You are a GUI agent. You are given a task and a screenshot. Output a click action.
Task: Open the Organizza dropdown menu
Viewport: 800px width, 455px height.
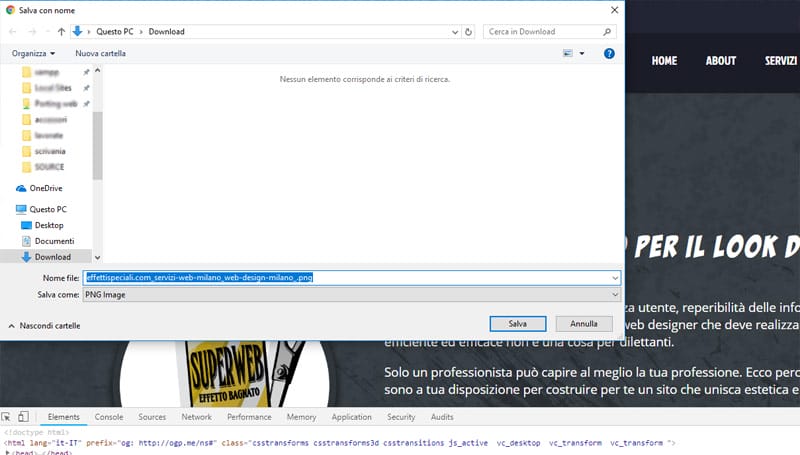(x=33, y=53)
